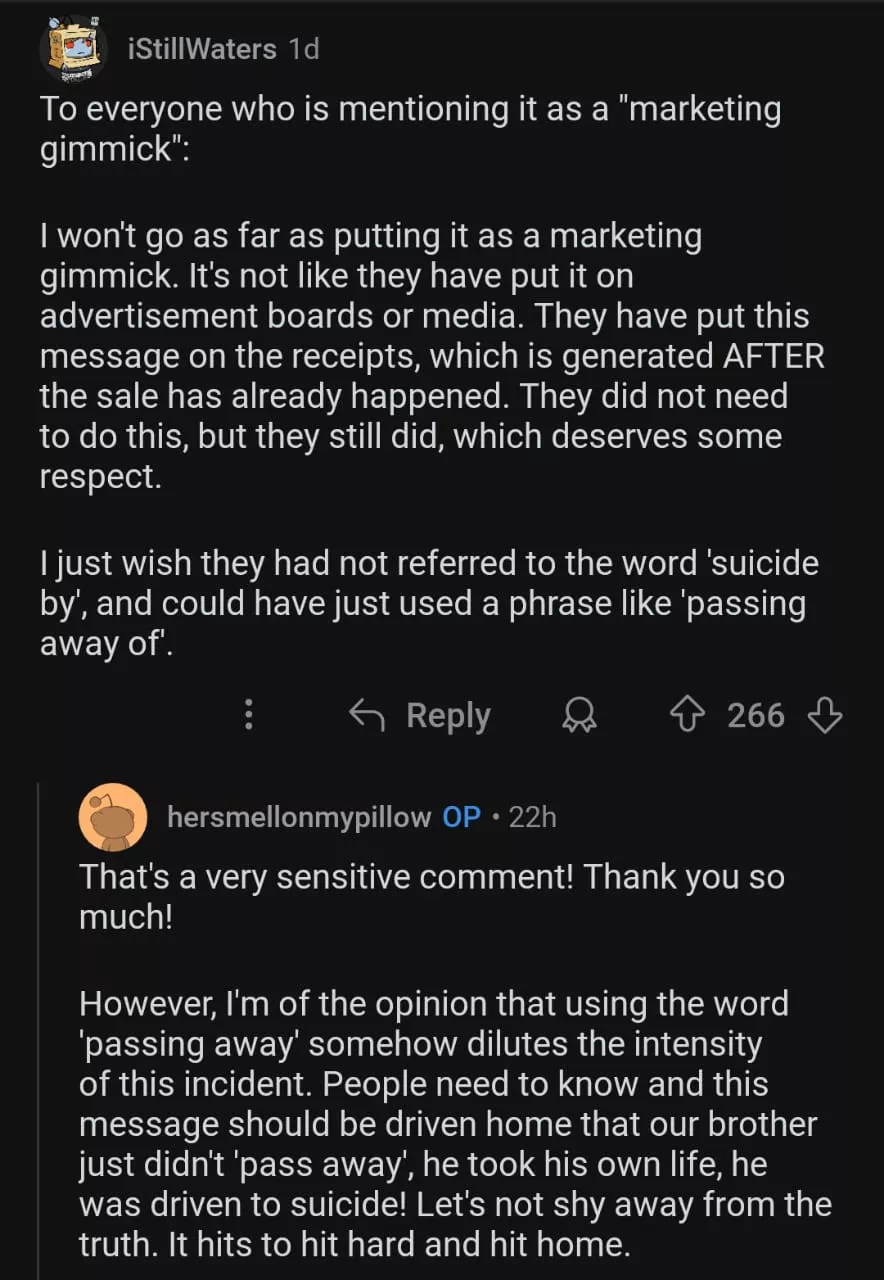Viewport: 884px width, 1280px height.
Task: Downvote the iStillWaters comment
Action: click(824, 715)
